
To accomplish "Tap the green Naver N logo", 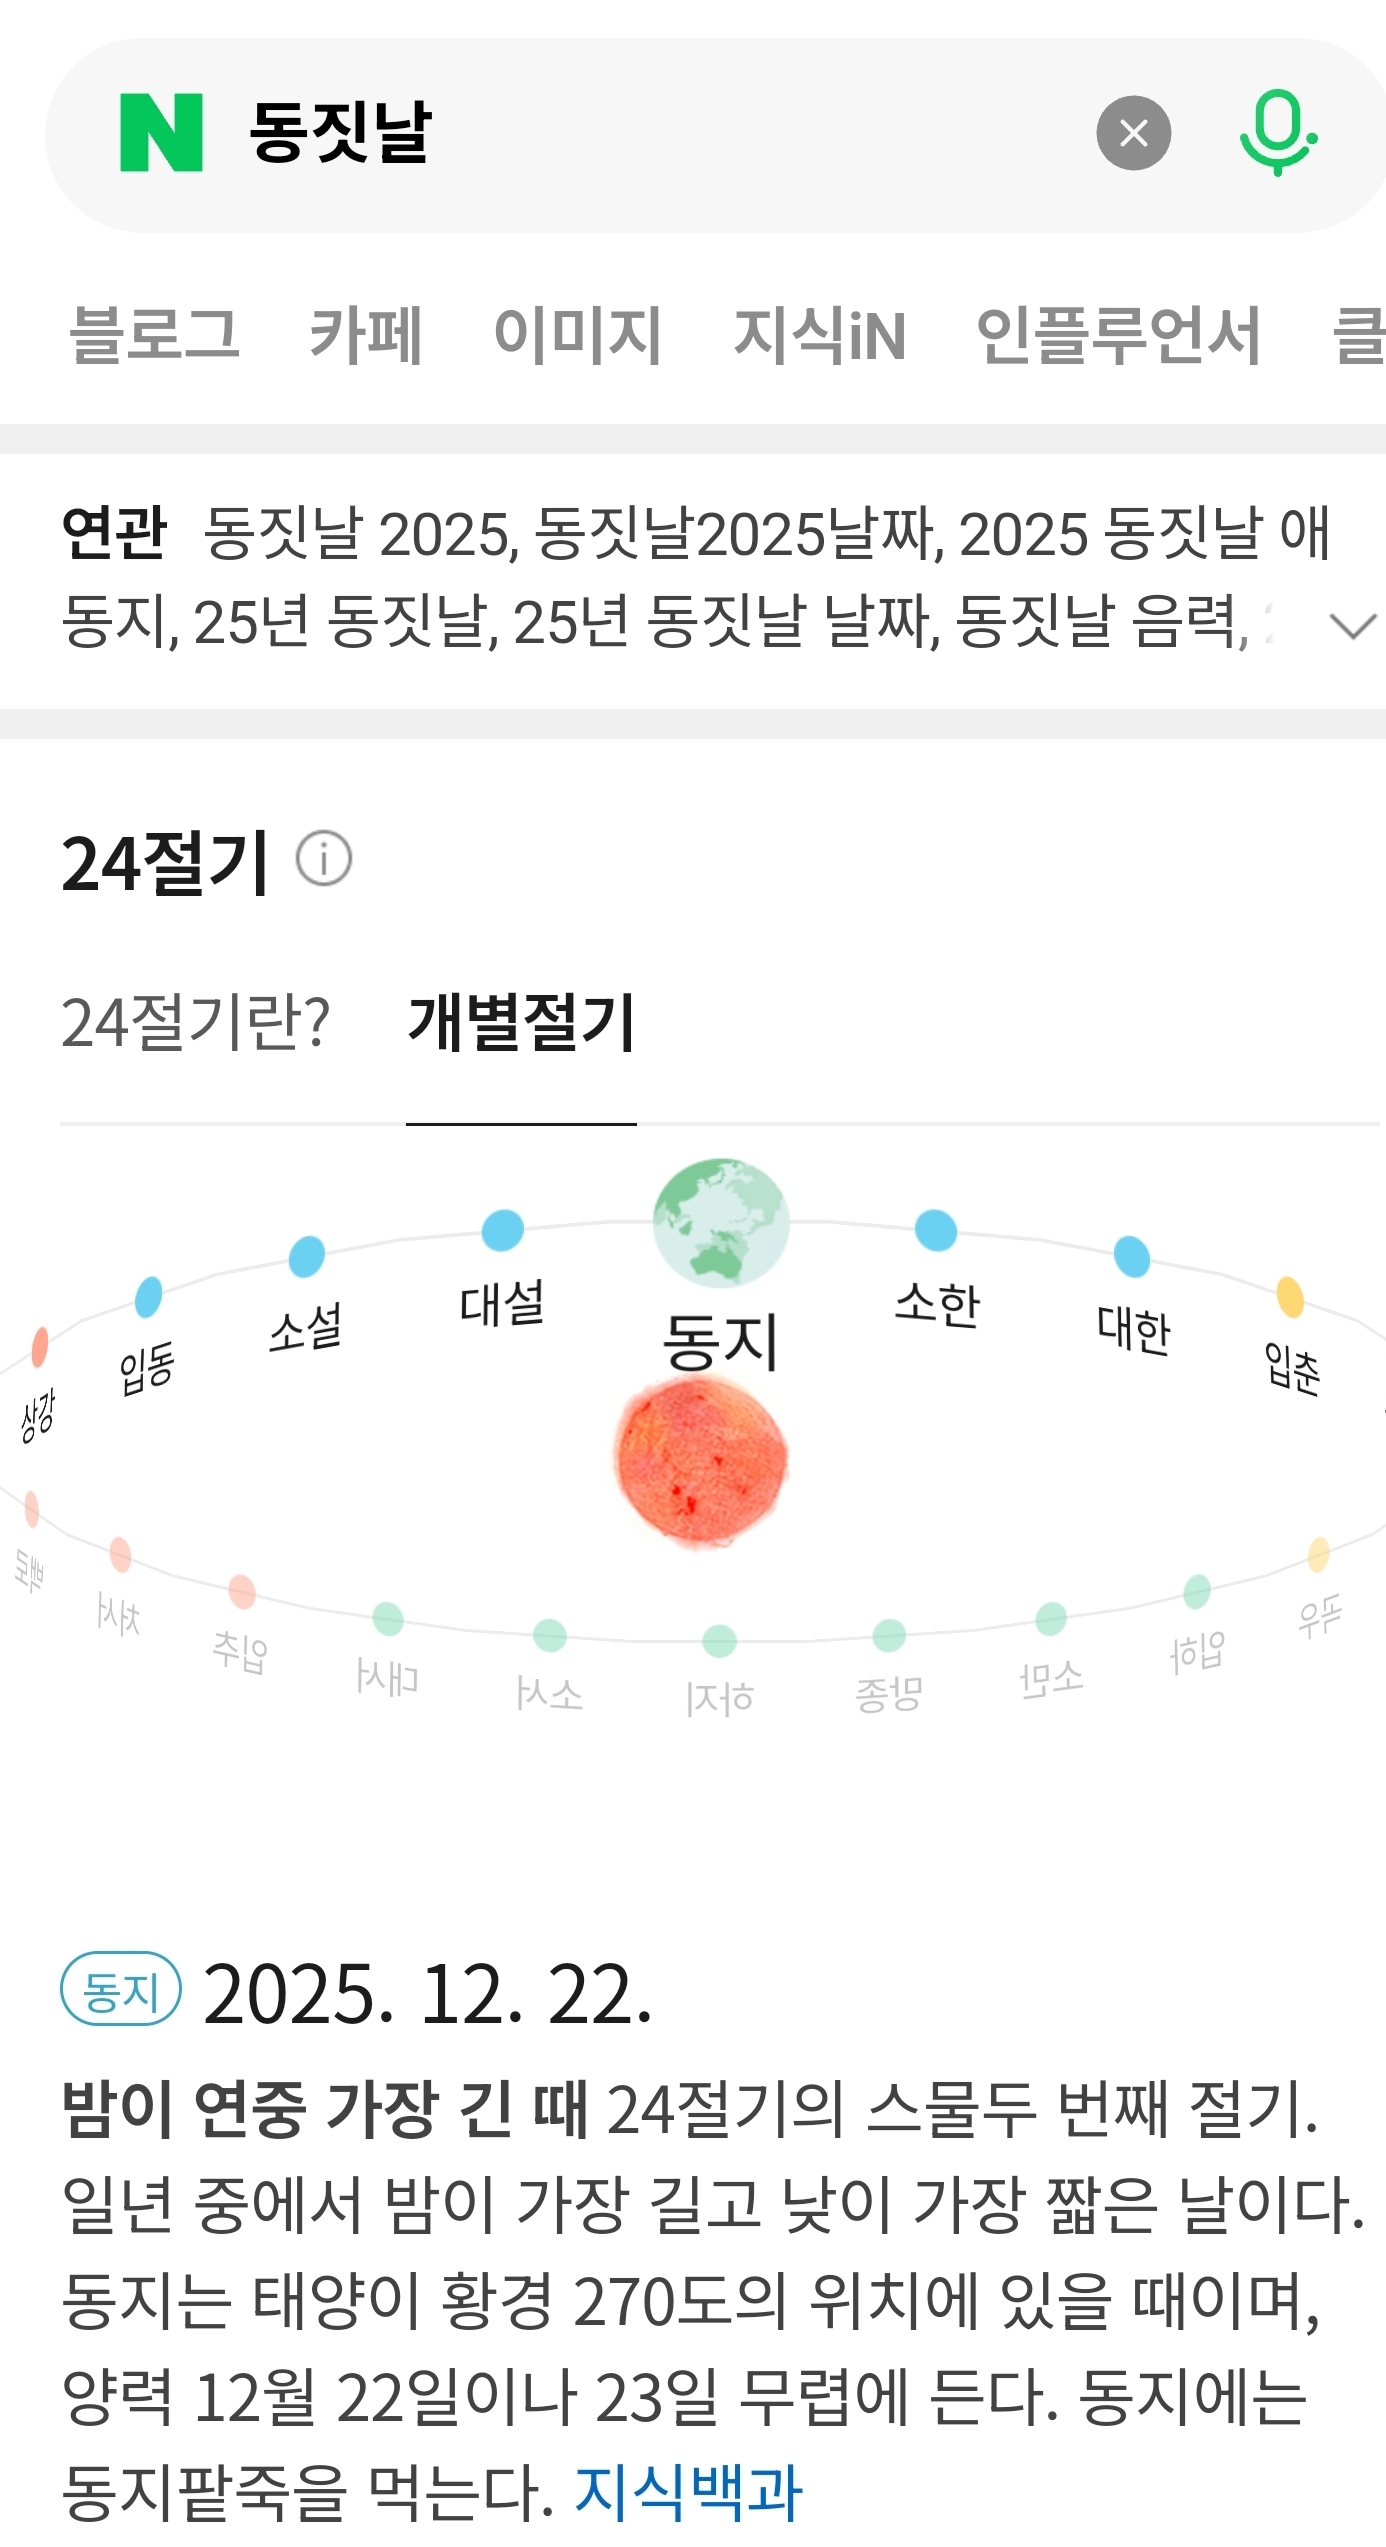I will click(x=161, y=133).
